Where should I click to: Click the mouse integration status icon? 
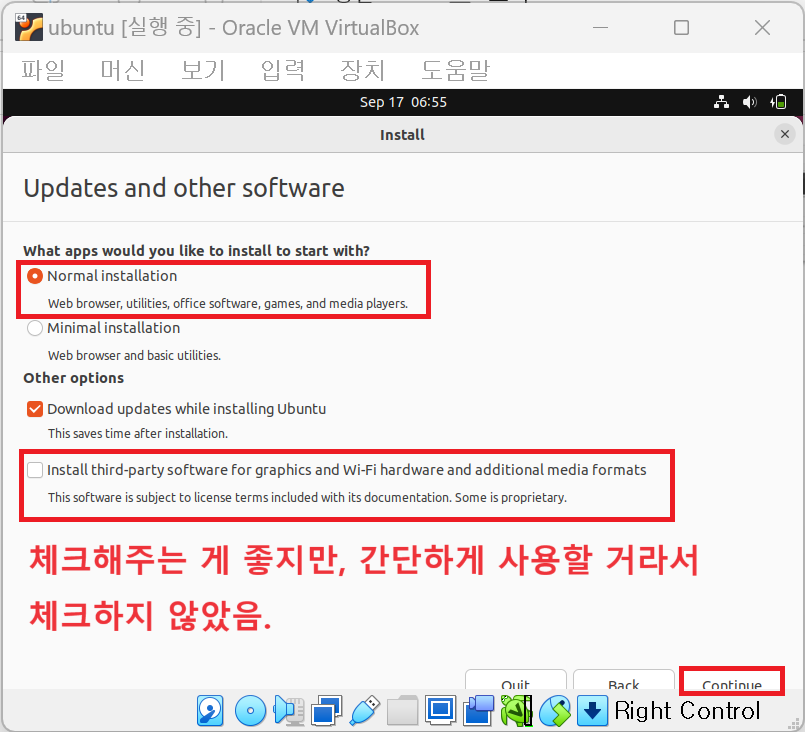(554, 710)
